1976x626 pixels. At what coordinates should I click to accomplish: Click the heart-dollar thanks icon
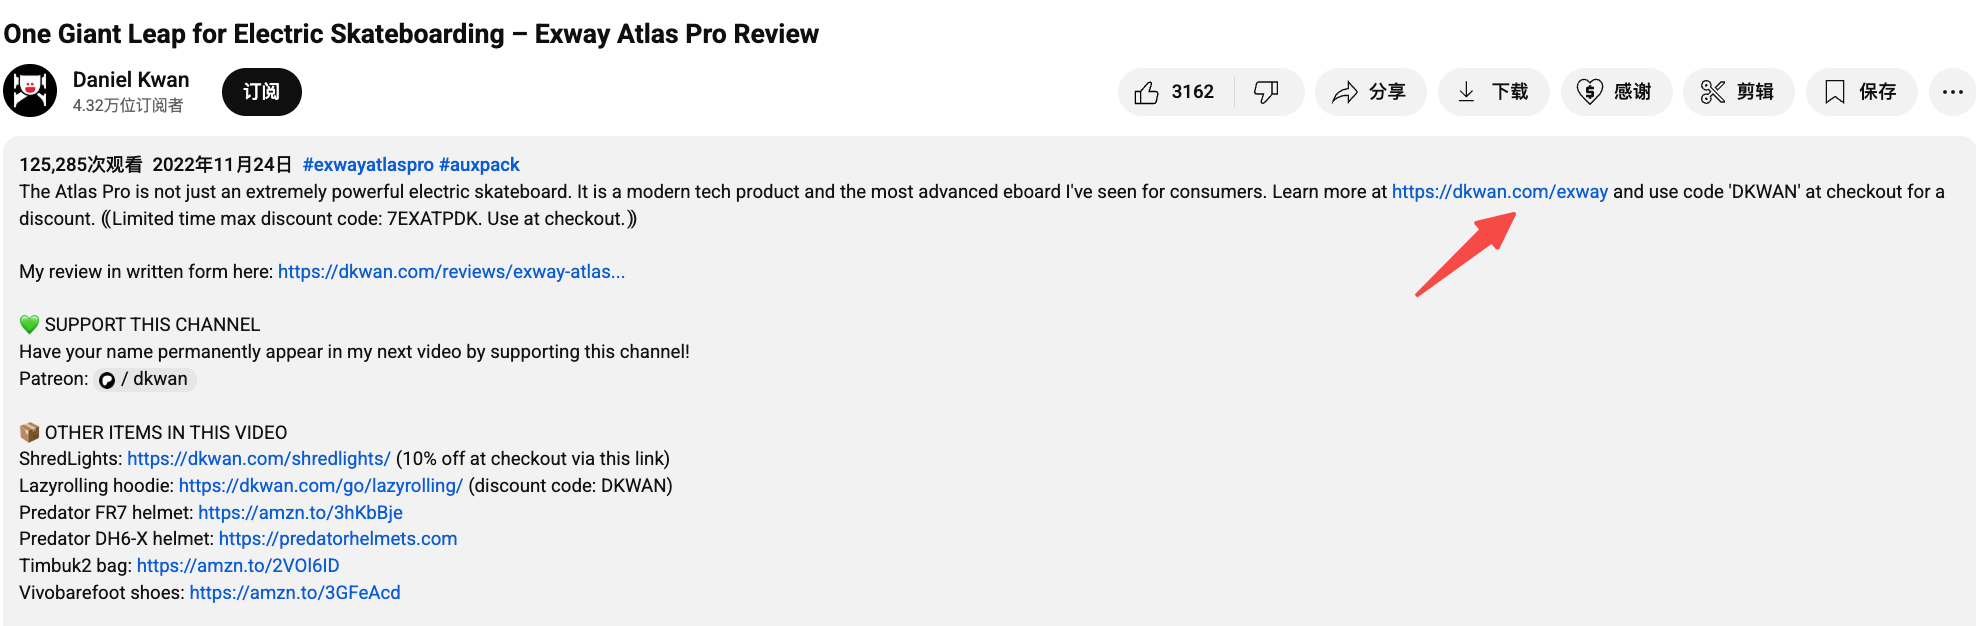[1589, 93]
